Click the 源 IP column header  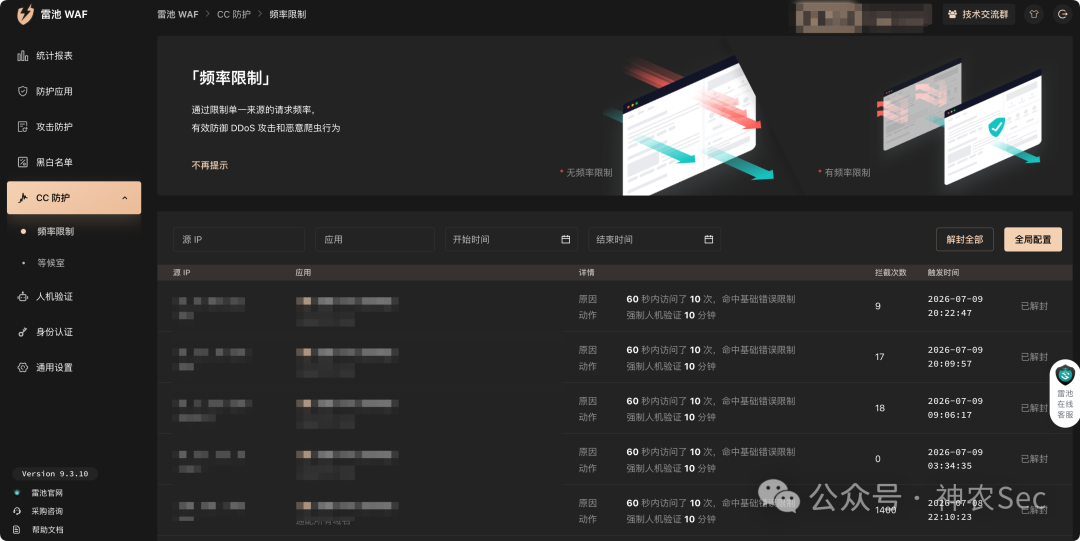click(x=182, y=273)
